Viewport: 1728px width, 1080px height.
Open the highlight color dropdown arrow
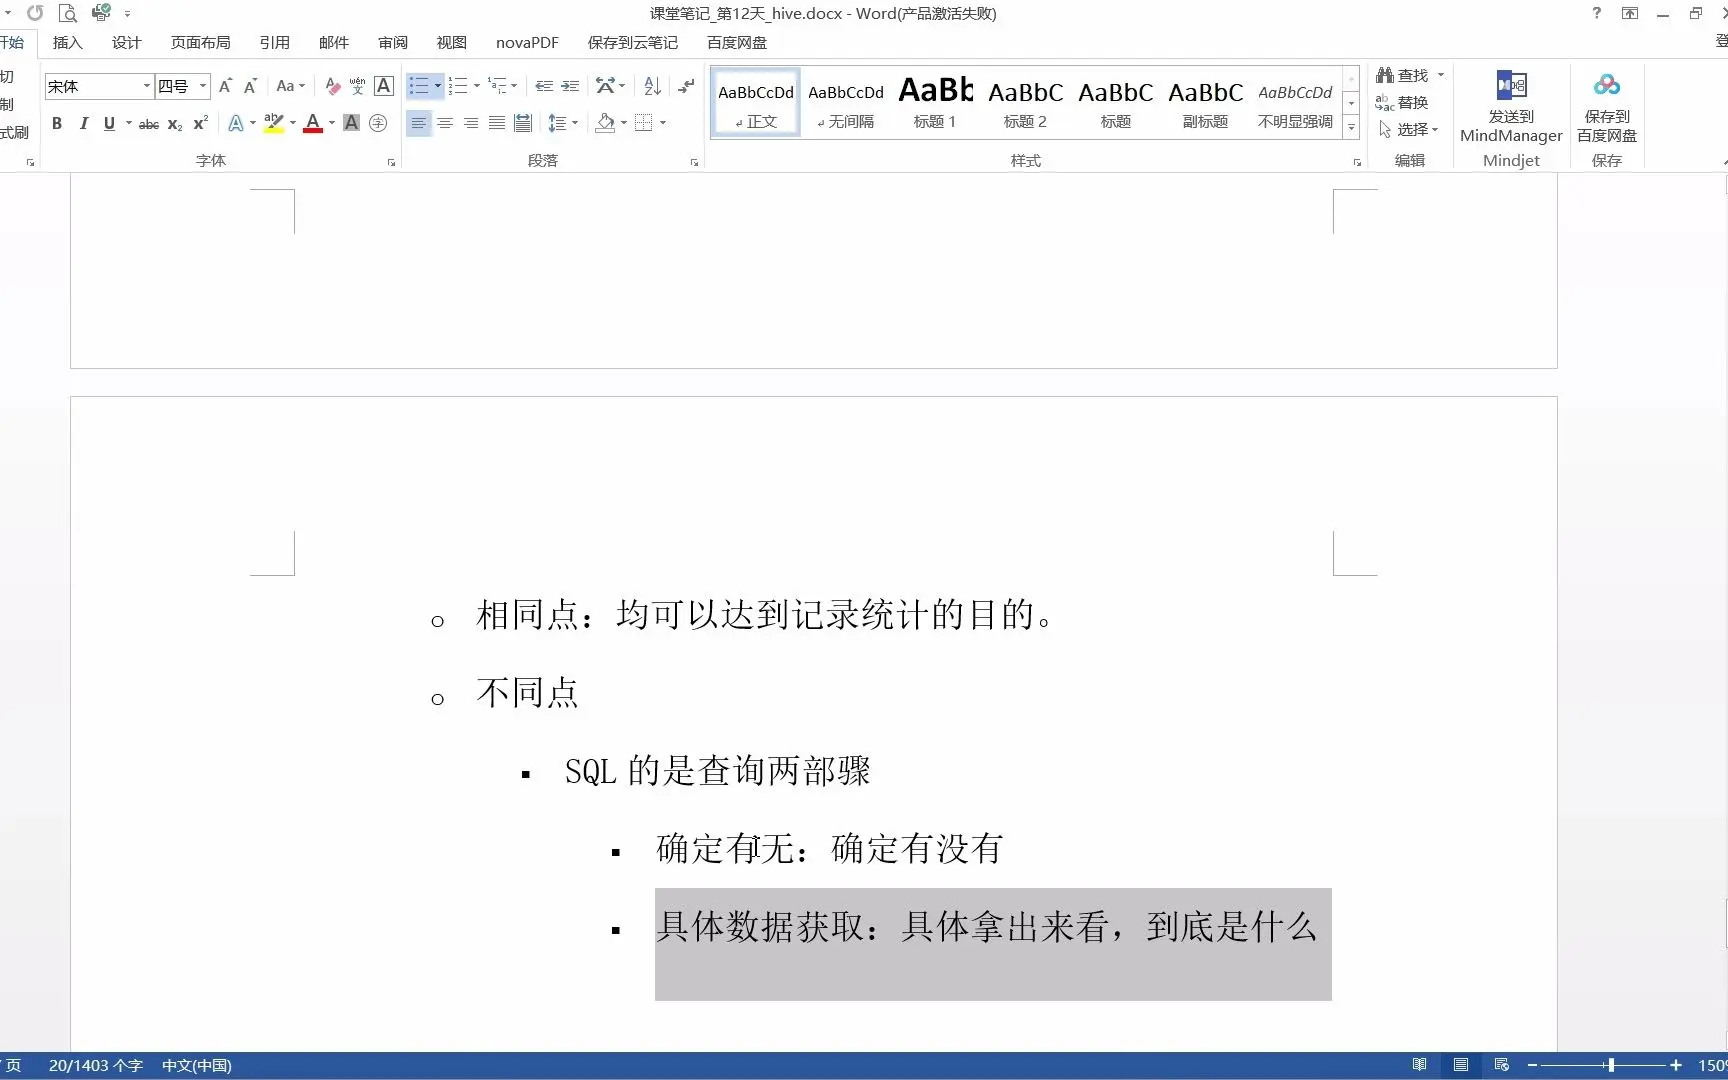[x=293, y=123]
